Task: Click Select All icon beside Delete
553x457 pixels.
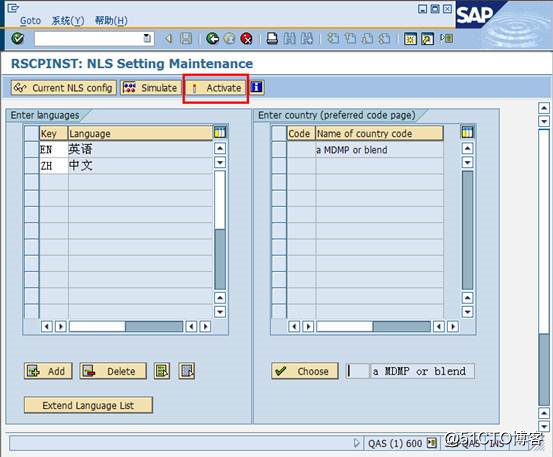Action: click(x=162, y=371)
